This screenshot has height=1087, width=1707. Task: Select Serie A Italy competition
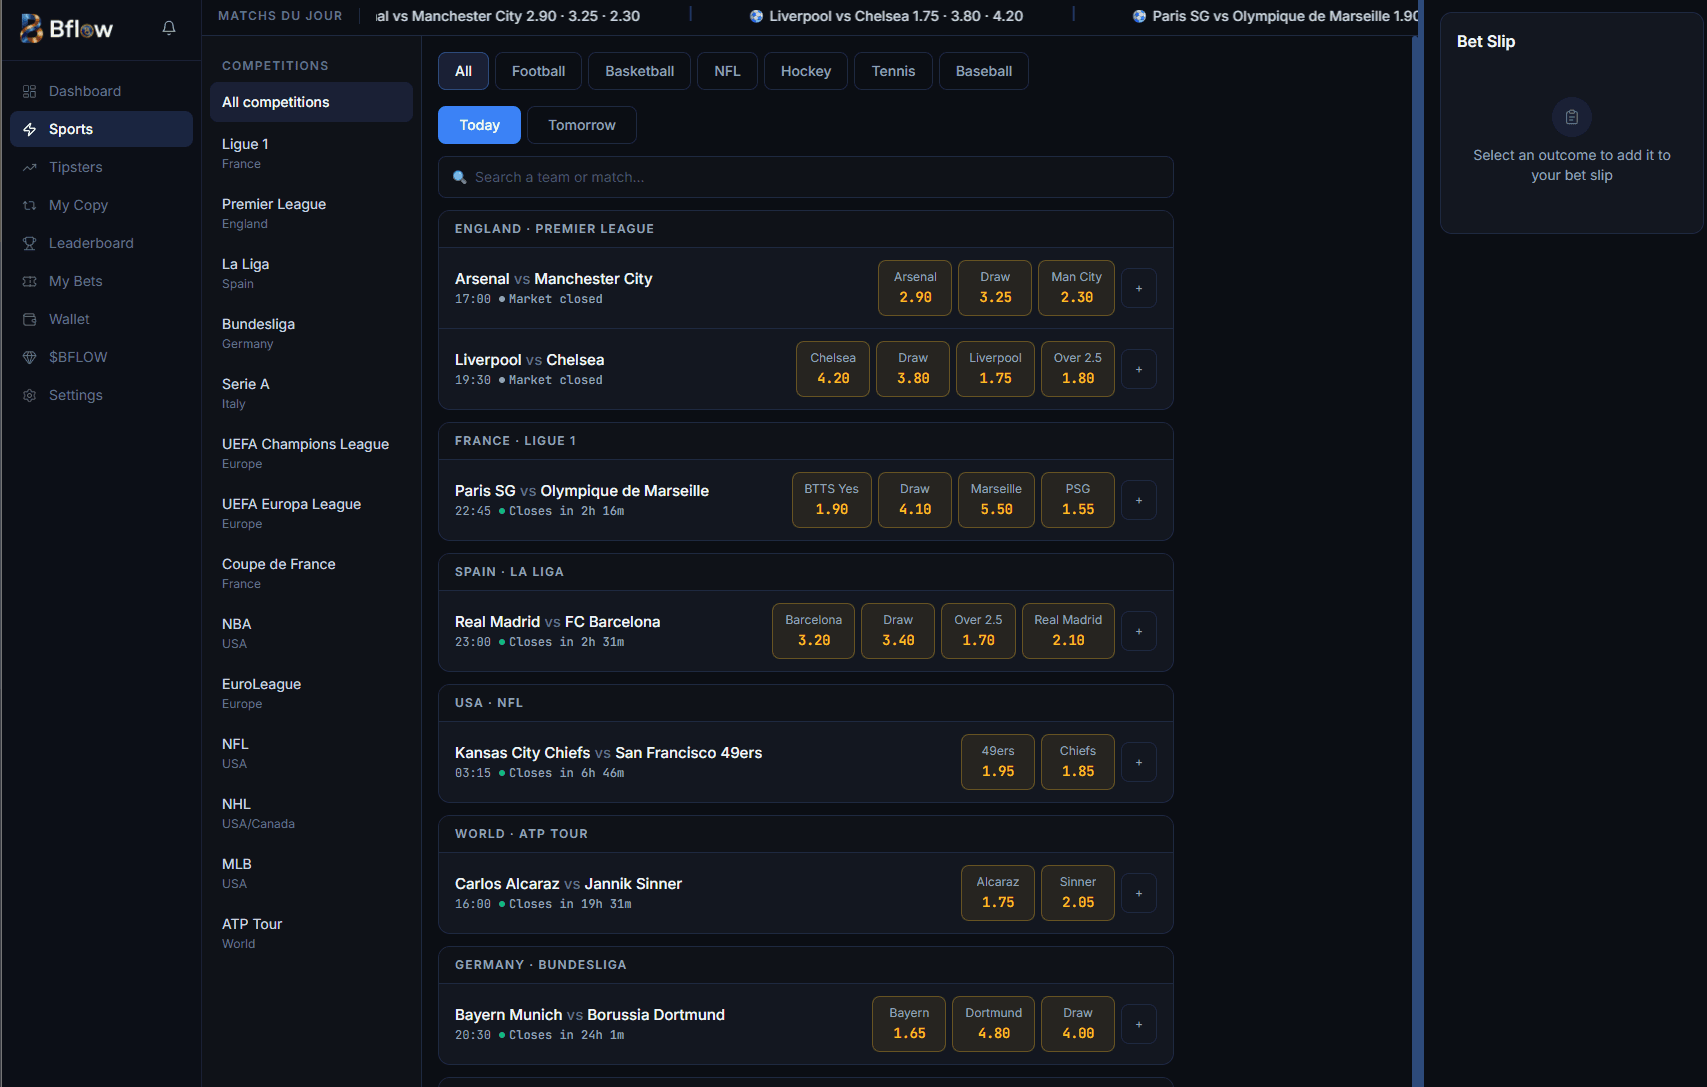pos(311,393)
